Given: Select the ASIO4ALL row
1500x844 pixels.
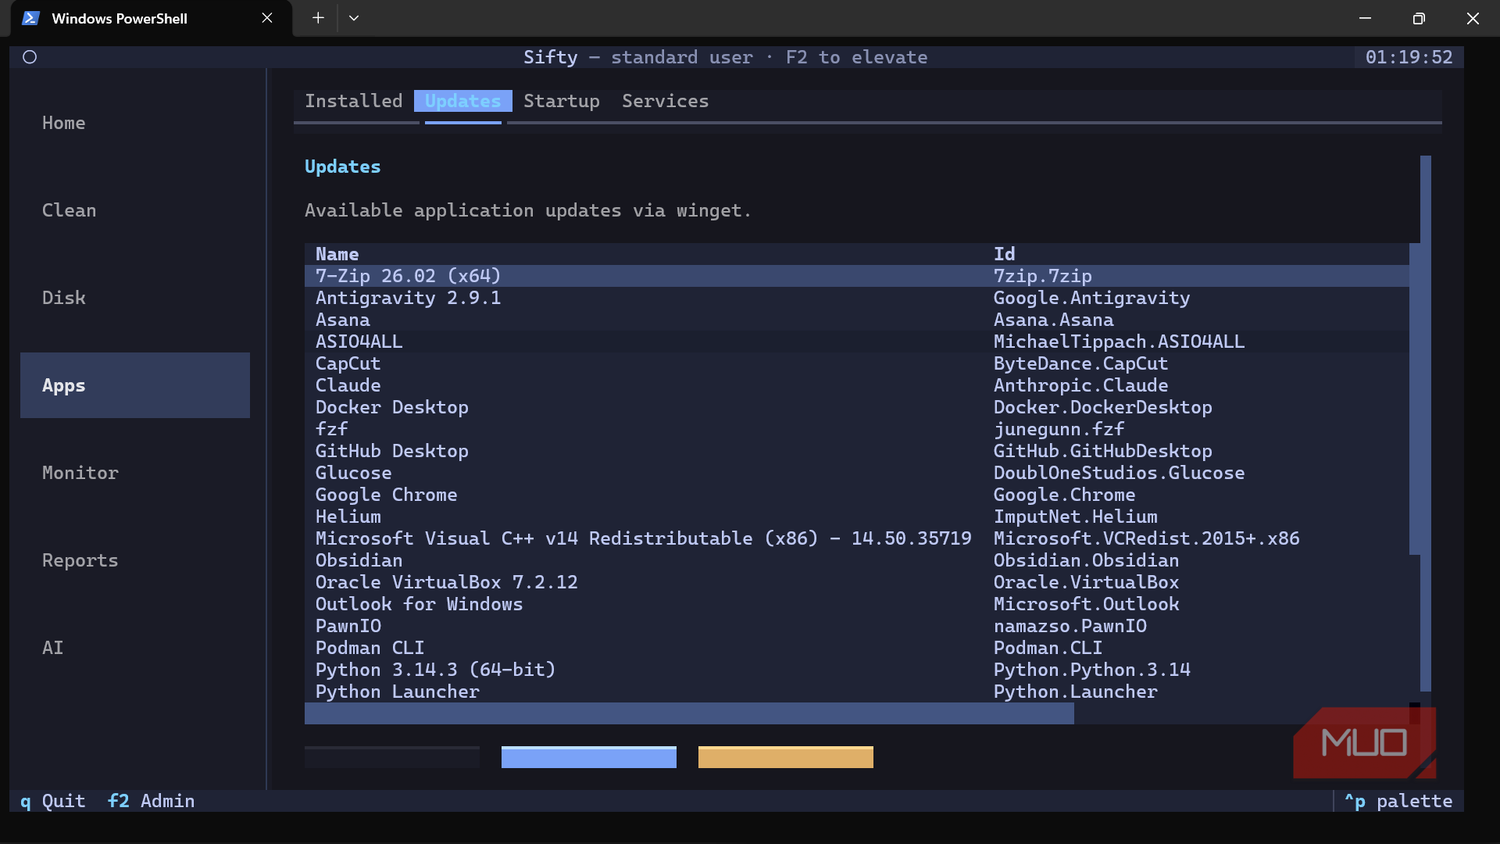Looking at the screenshot, I should pyautogui.click(x=857, y=342).
